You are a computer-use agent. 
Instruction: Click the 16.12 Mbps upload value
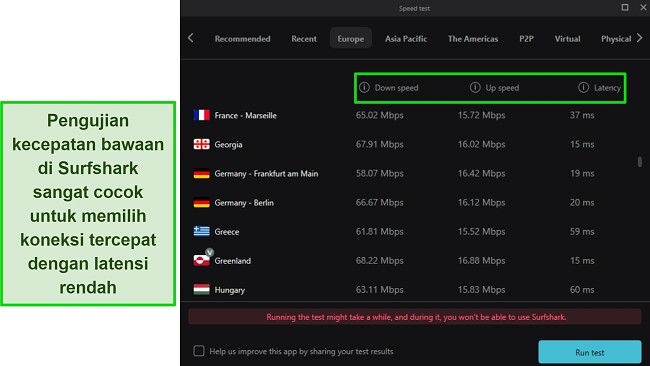(x=482, y=202)
